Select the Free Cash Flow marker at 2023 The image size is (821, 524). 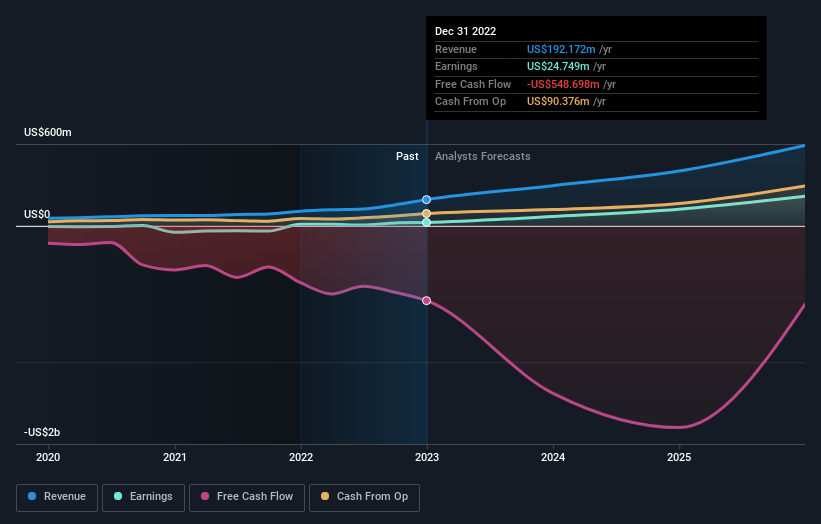[427, 300]
